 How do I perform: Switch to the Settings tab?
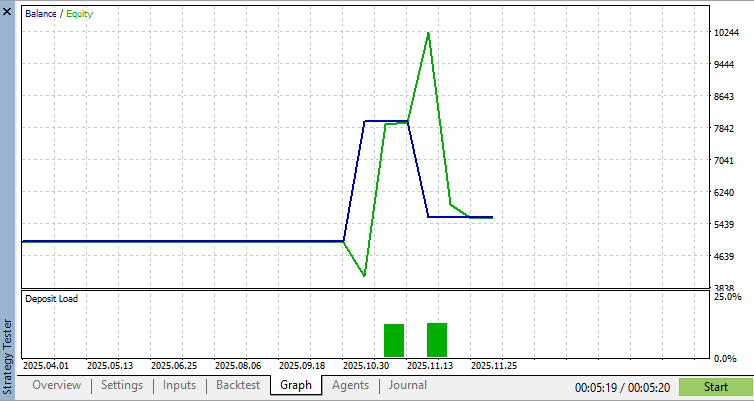pos(122,385)
